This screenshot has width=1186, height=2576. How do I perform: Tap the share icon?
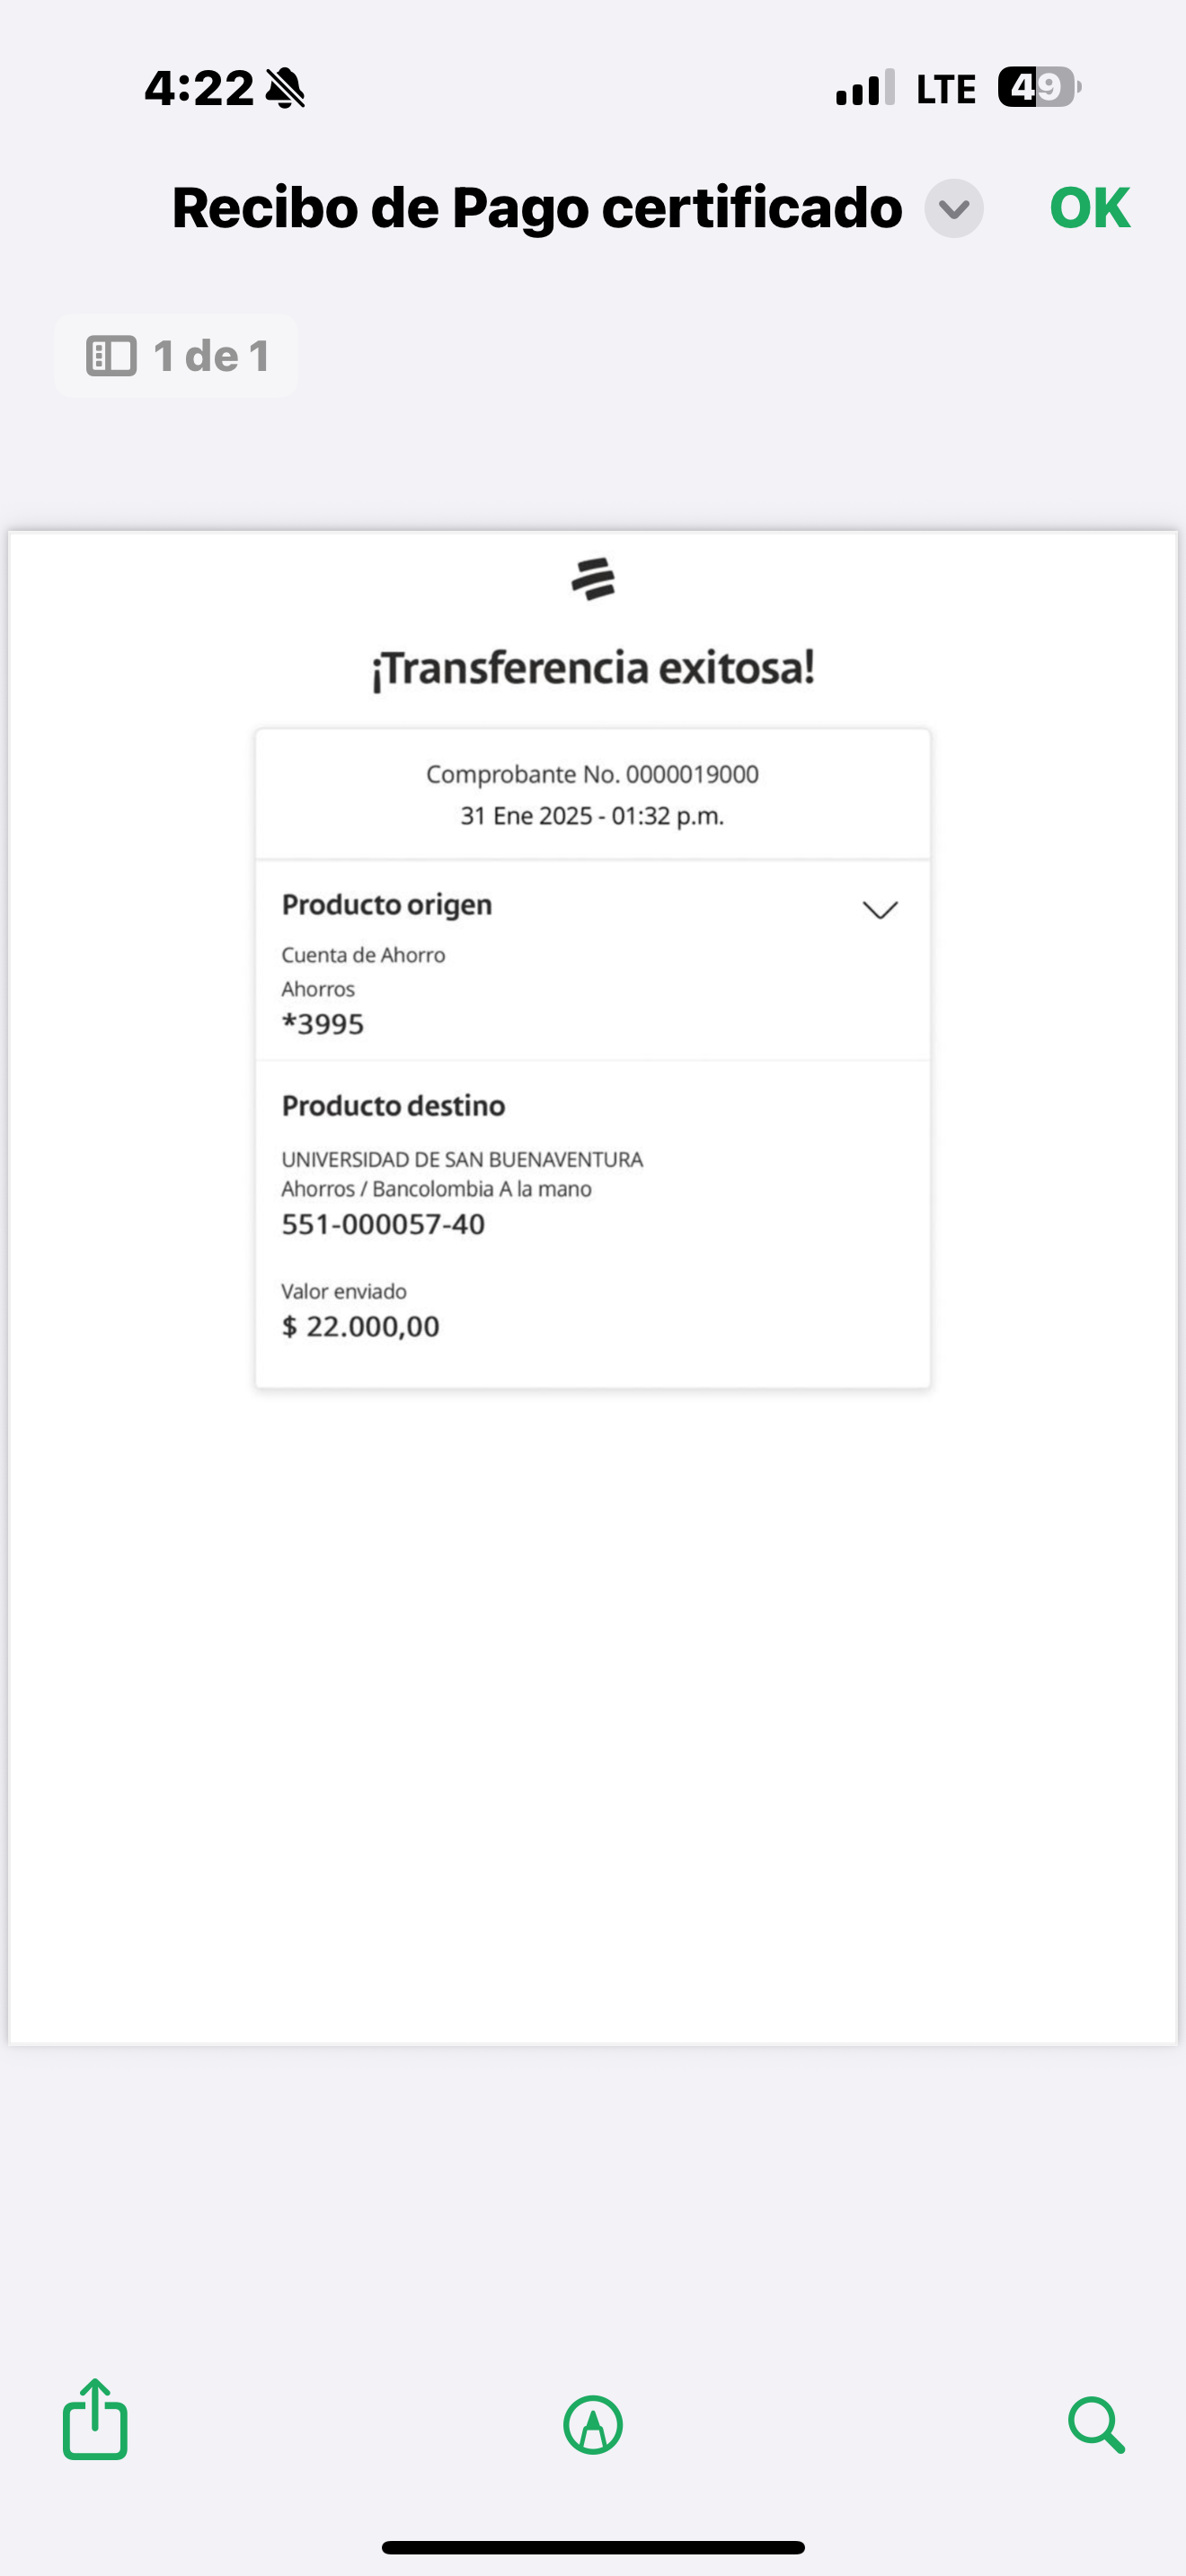[95, 2419]
